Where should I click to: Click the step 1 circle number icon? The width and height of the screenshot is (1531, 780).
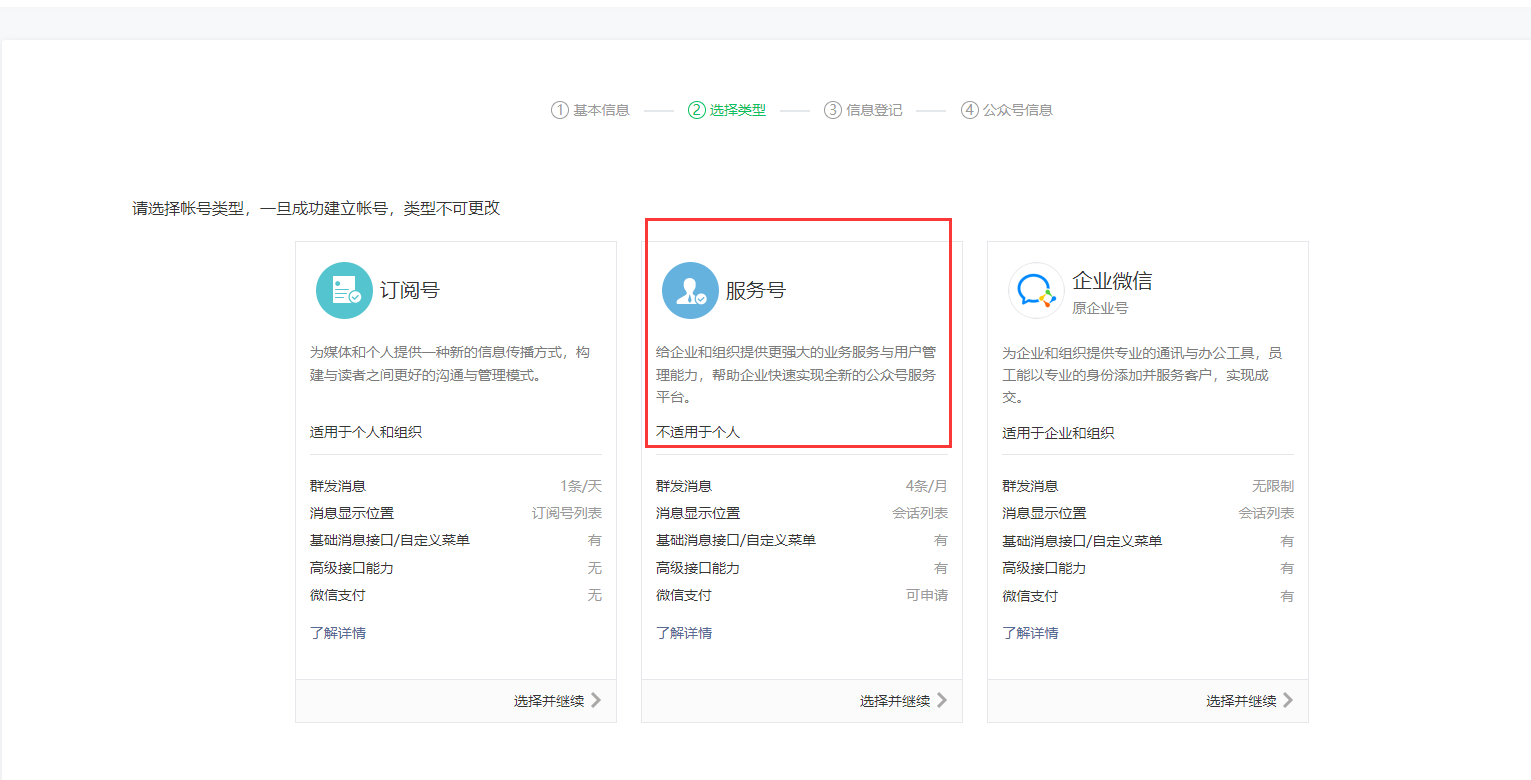[x=560, y=110]
